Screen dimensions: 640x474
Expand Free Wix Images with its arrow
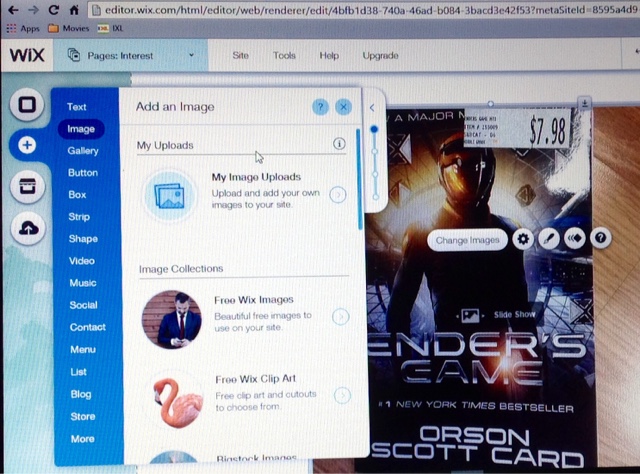(340, 316)
